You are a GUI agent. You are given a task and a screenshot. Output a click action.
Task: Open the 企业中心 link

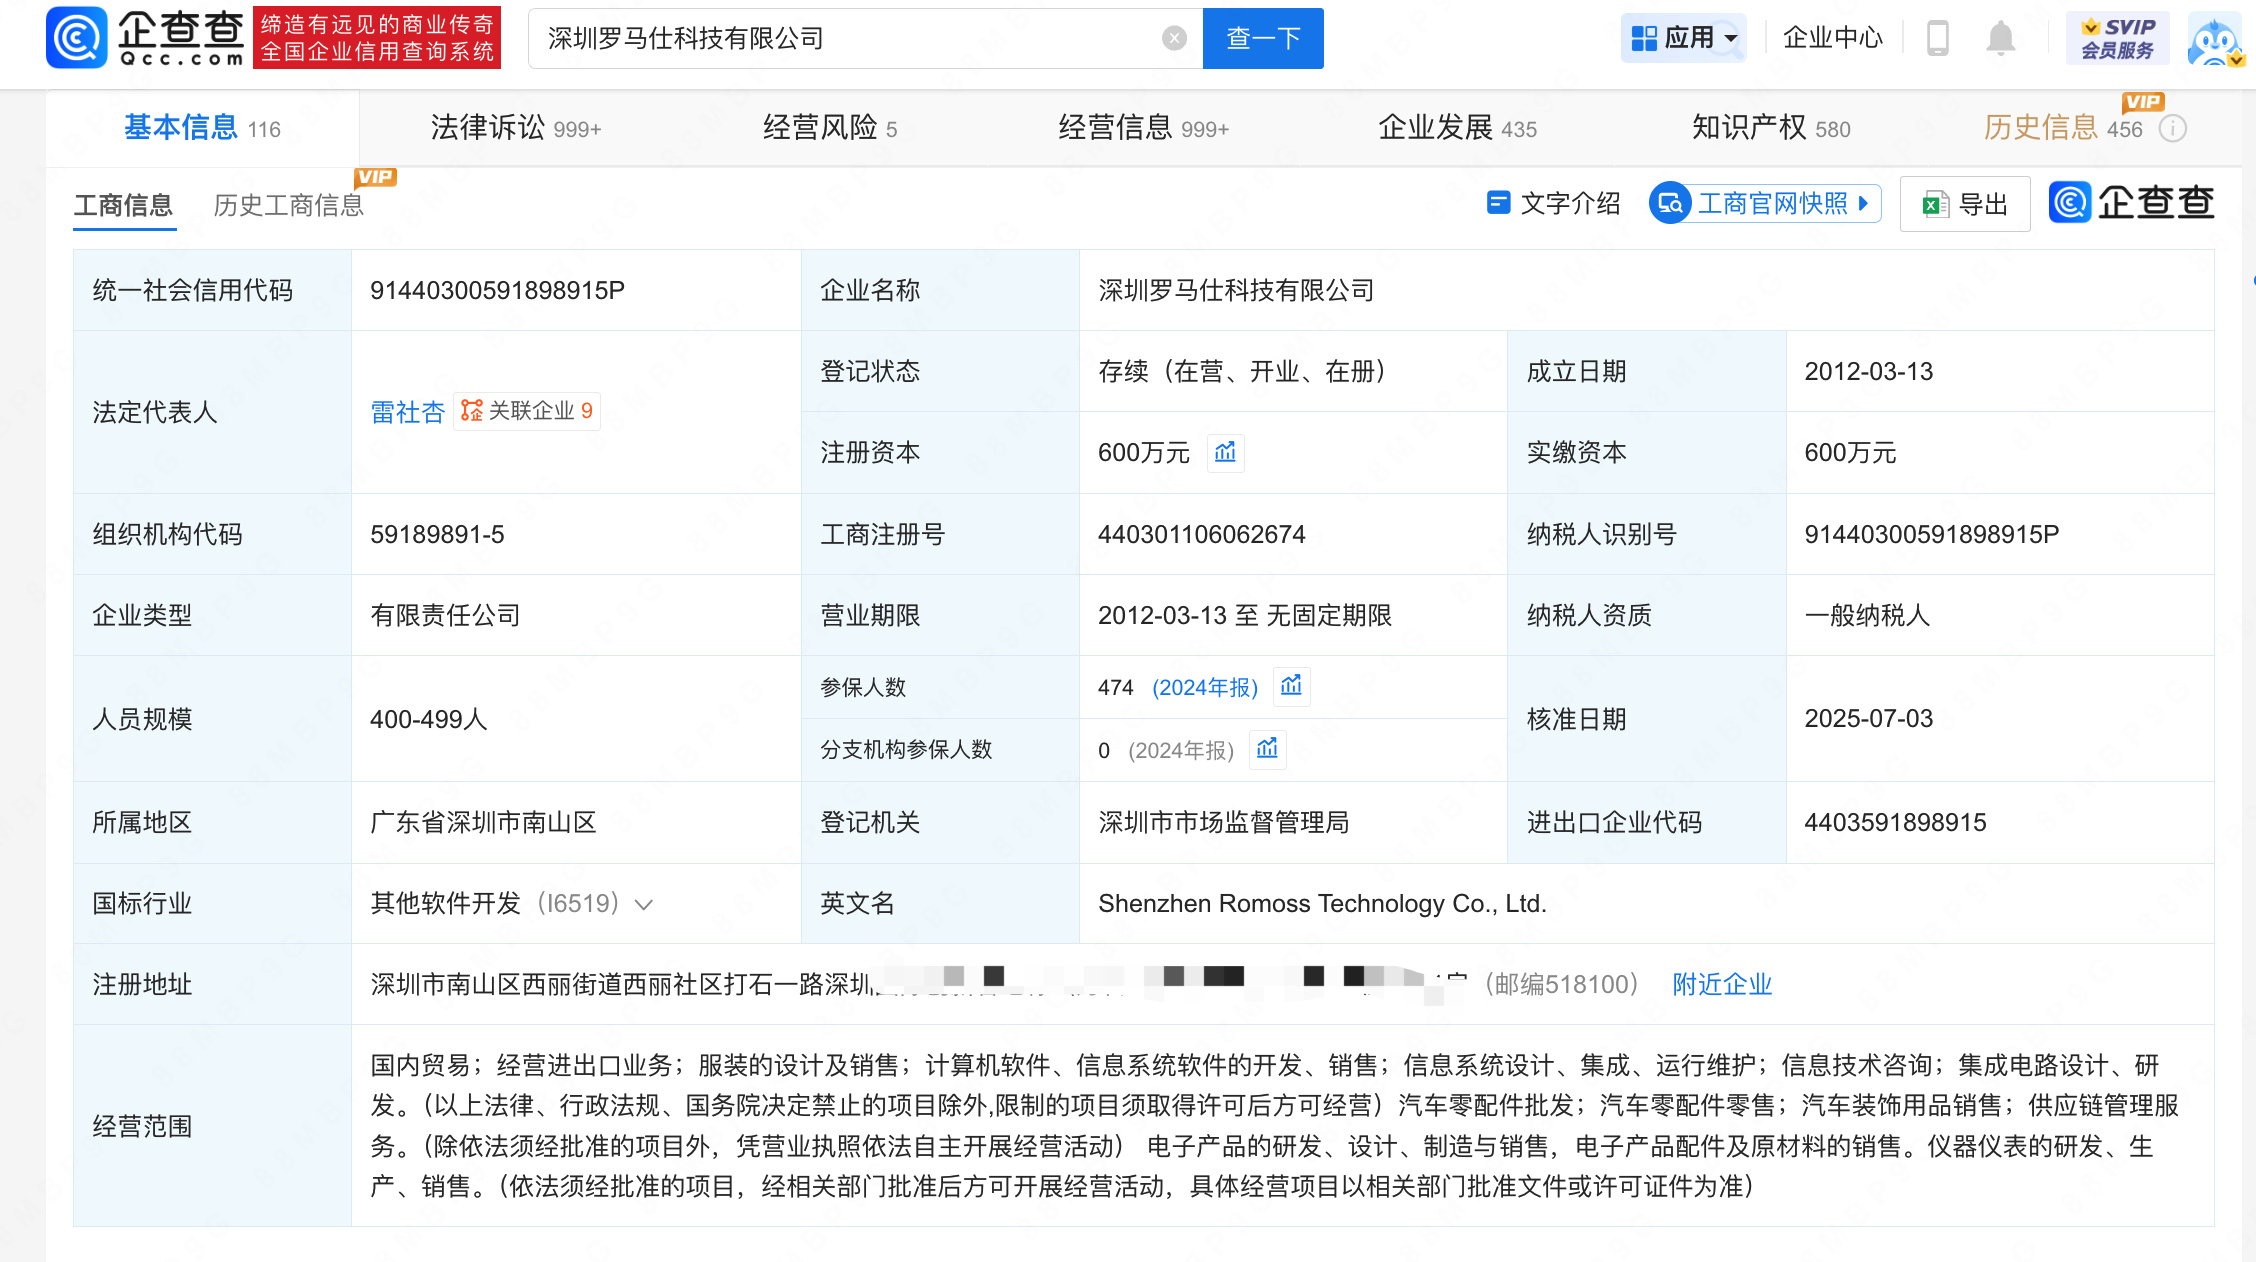click(1832, 38)
